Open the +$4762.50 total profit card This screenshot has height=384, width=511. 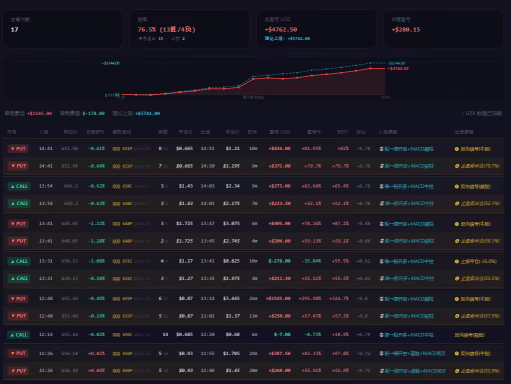[316, 29]
